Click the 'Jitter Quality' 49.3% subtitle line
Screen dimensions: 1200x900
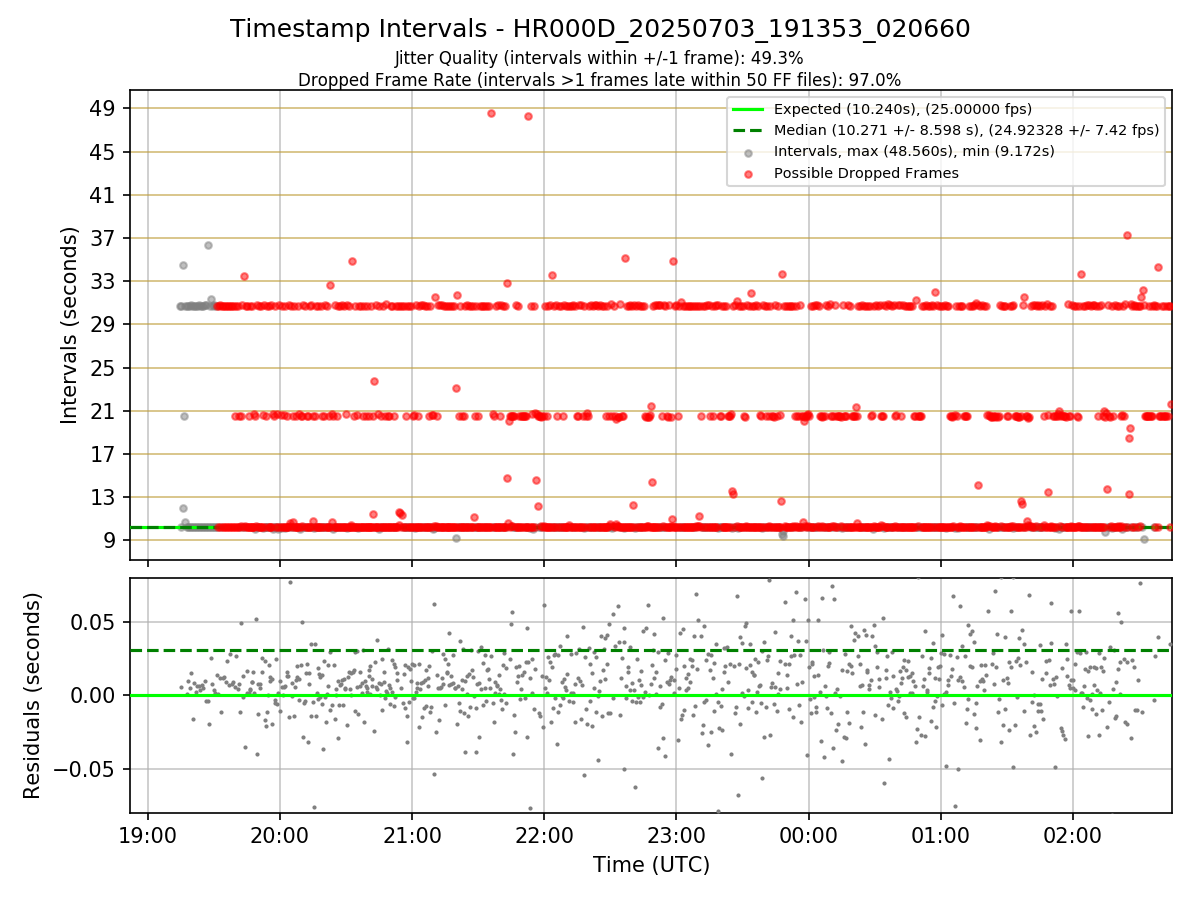tap(600, 58)
